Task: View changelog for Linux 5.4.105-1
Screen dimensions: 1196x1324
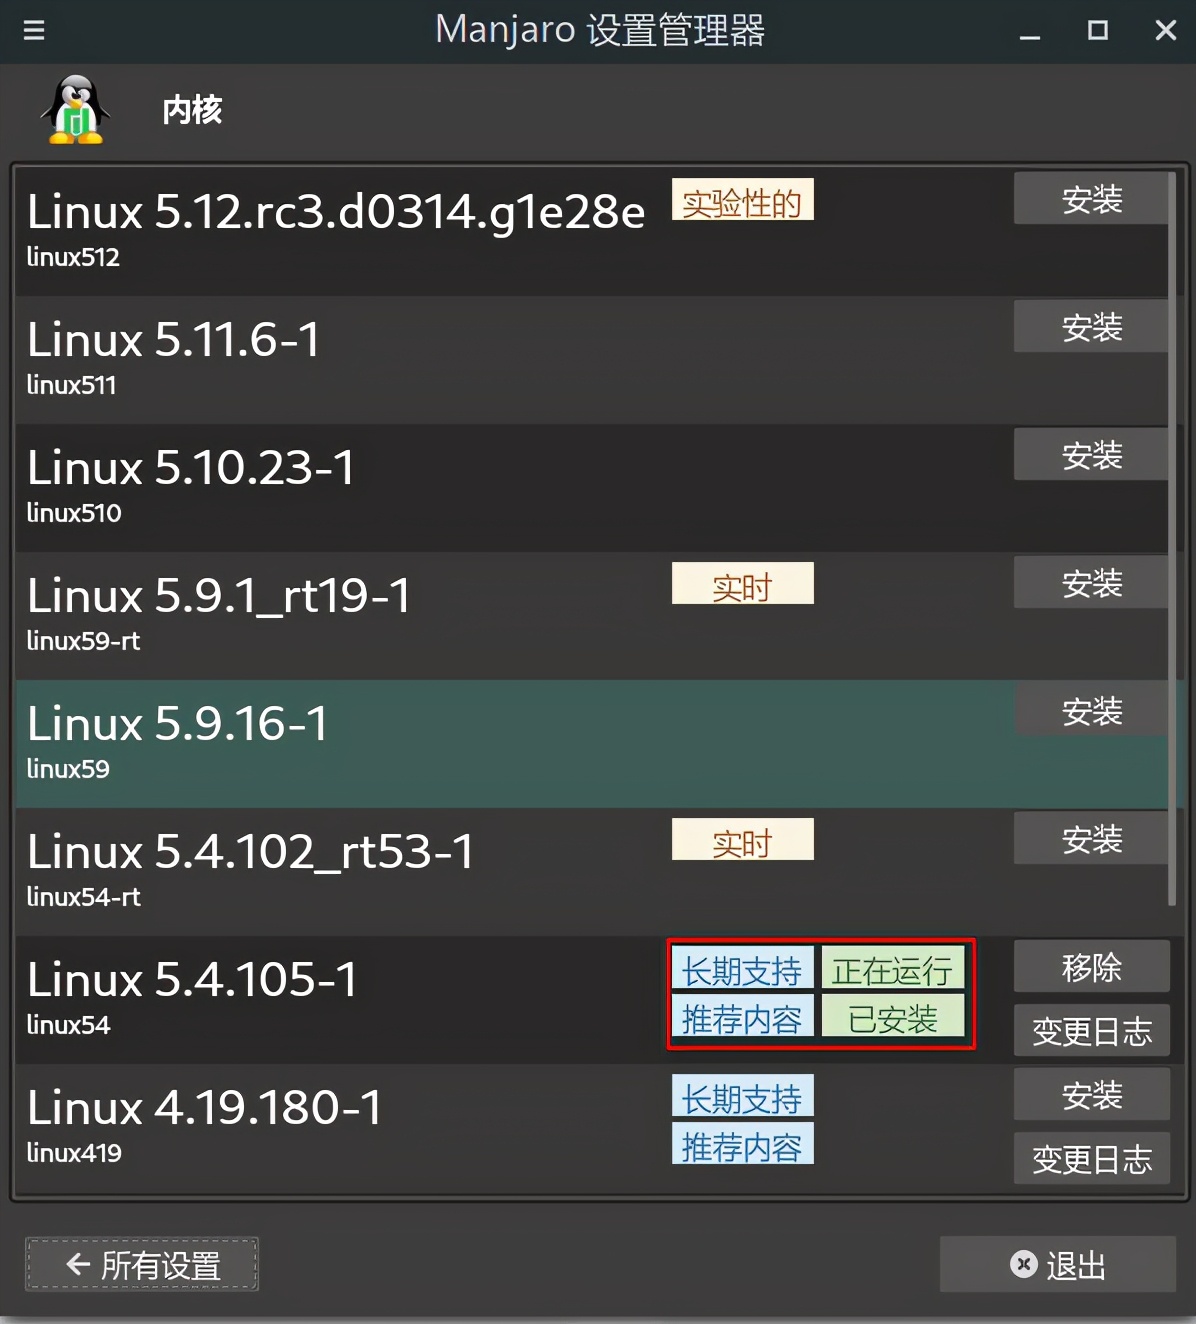Action: [1091, 1030]
